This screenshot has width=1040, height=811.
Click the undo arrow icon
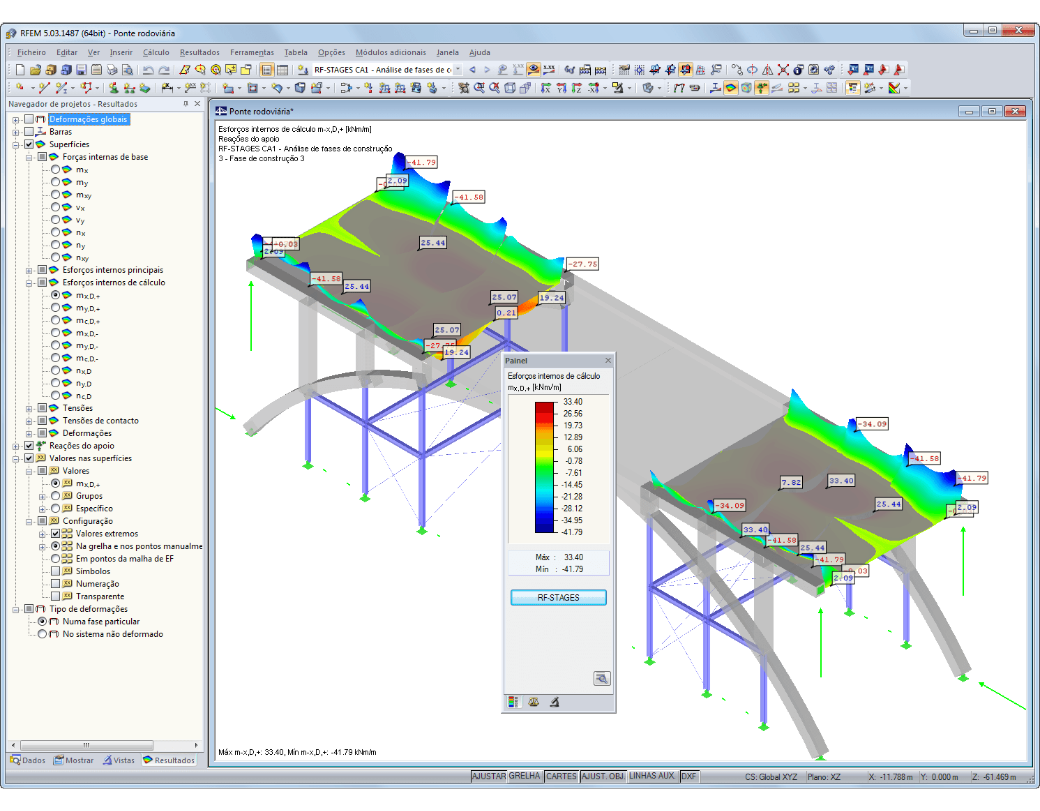(148, 70)
